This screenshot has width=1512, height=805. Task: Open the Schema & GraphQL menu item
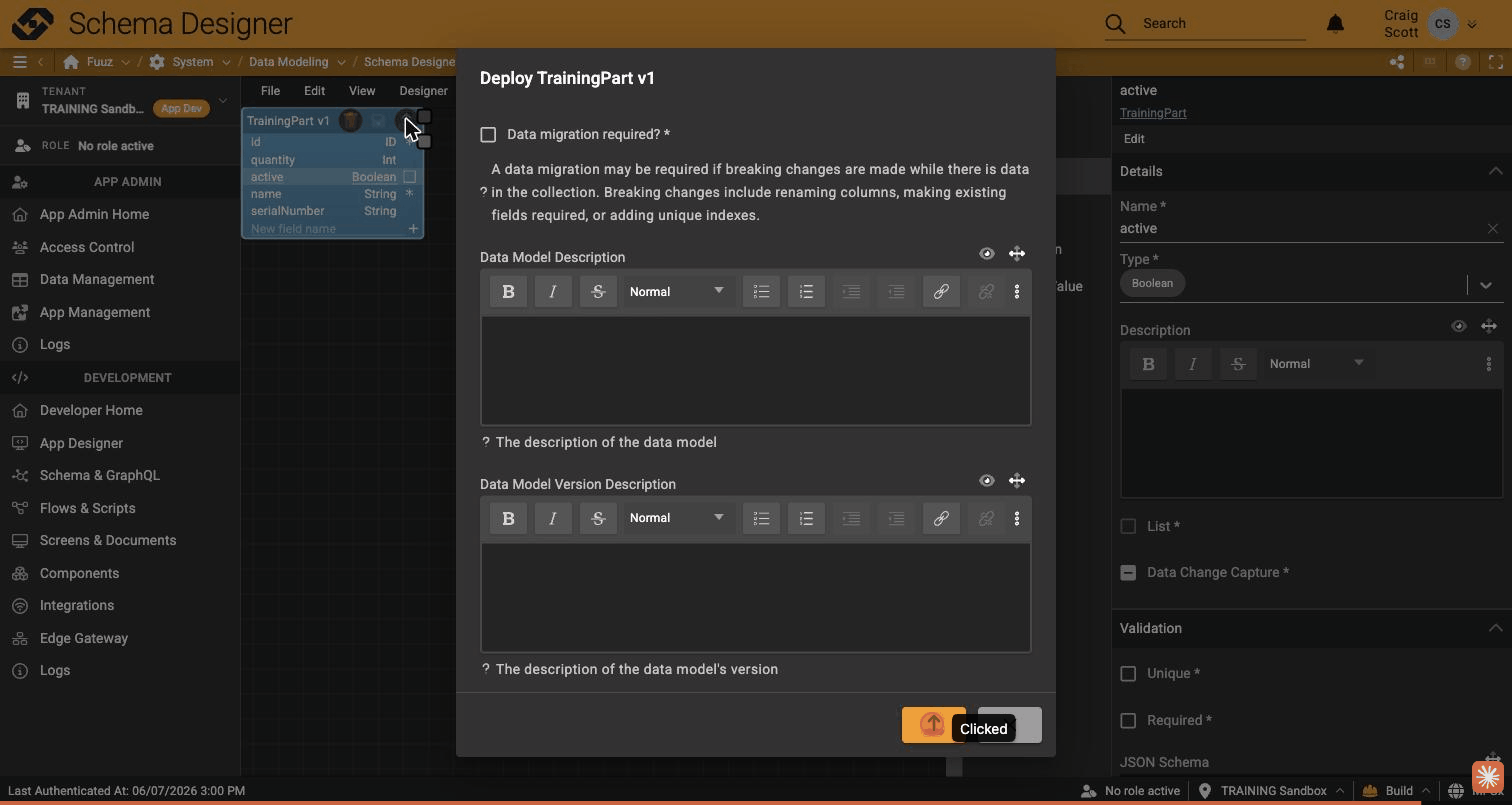click(x=100, y=475)
